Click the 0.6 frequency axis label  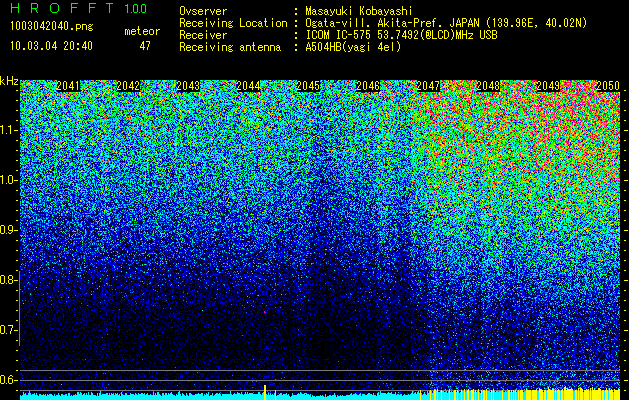point(7,380)
